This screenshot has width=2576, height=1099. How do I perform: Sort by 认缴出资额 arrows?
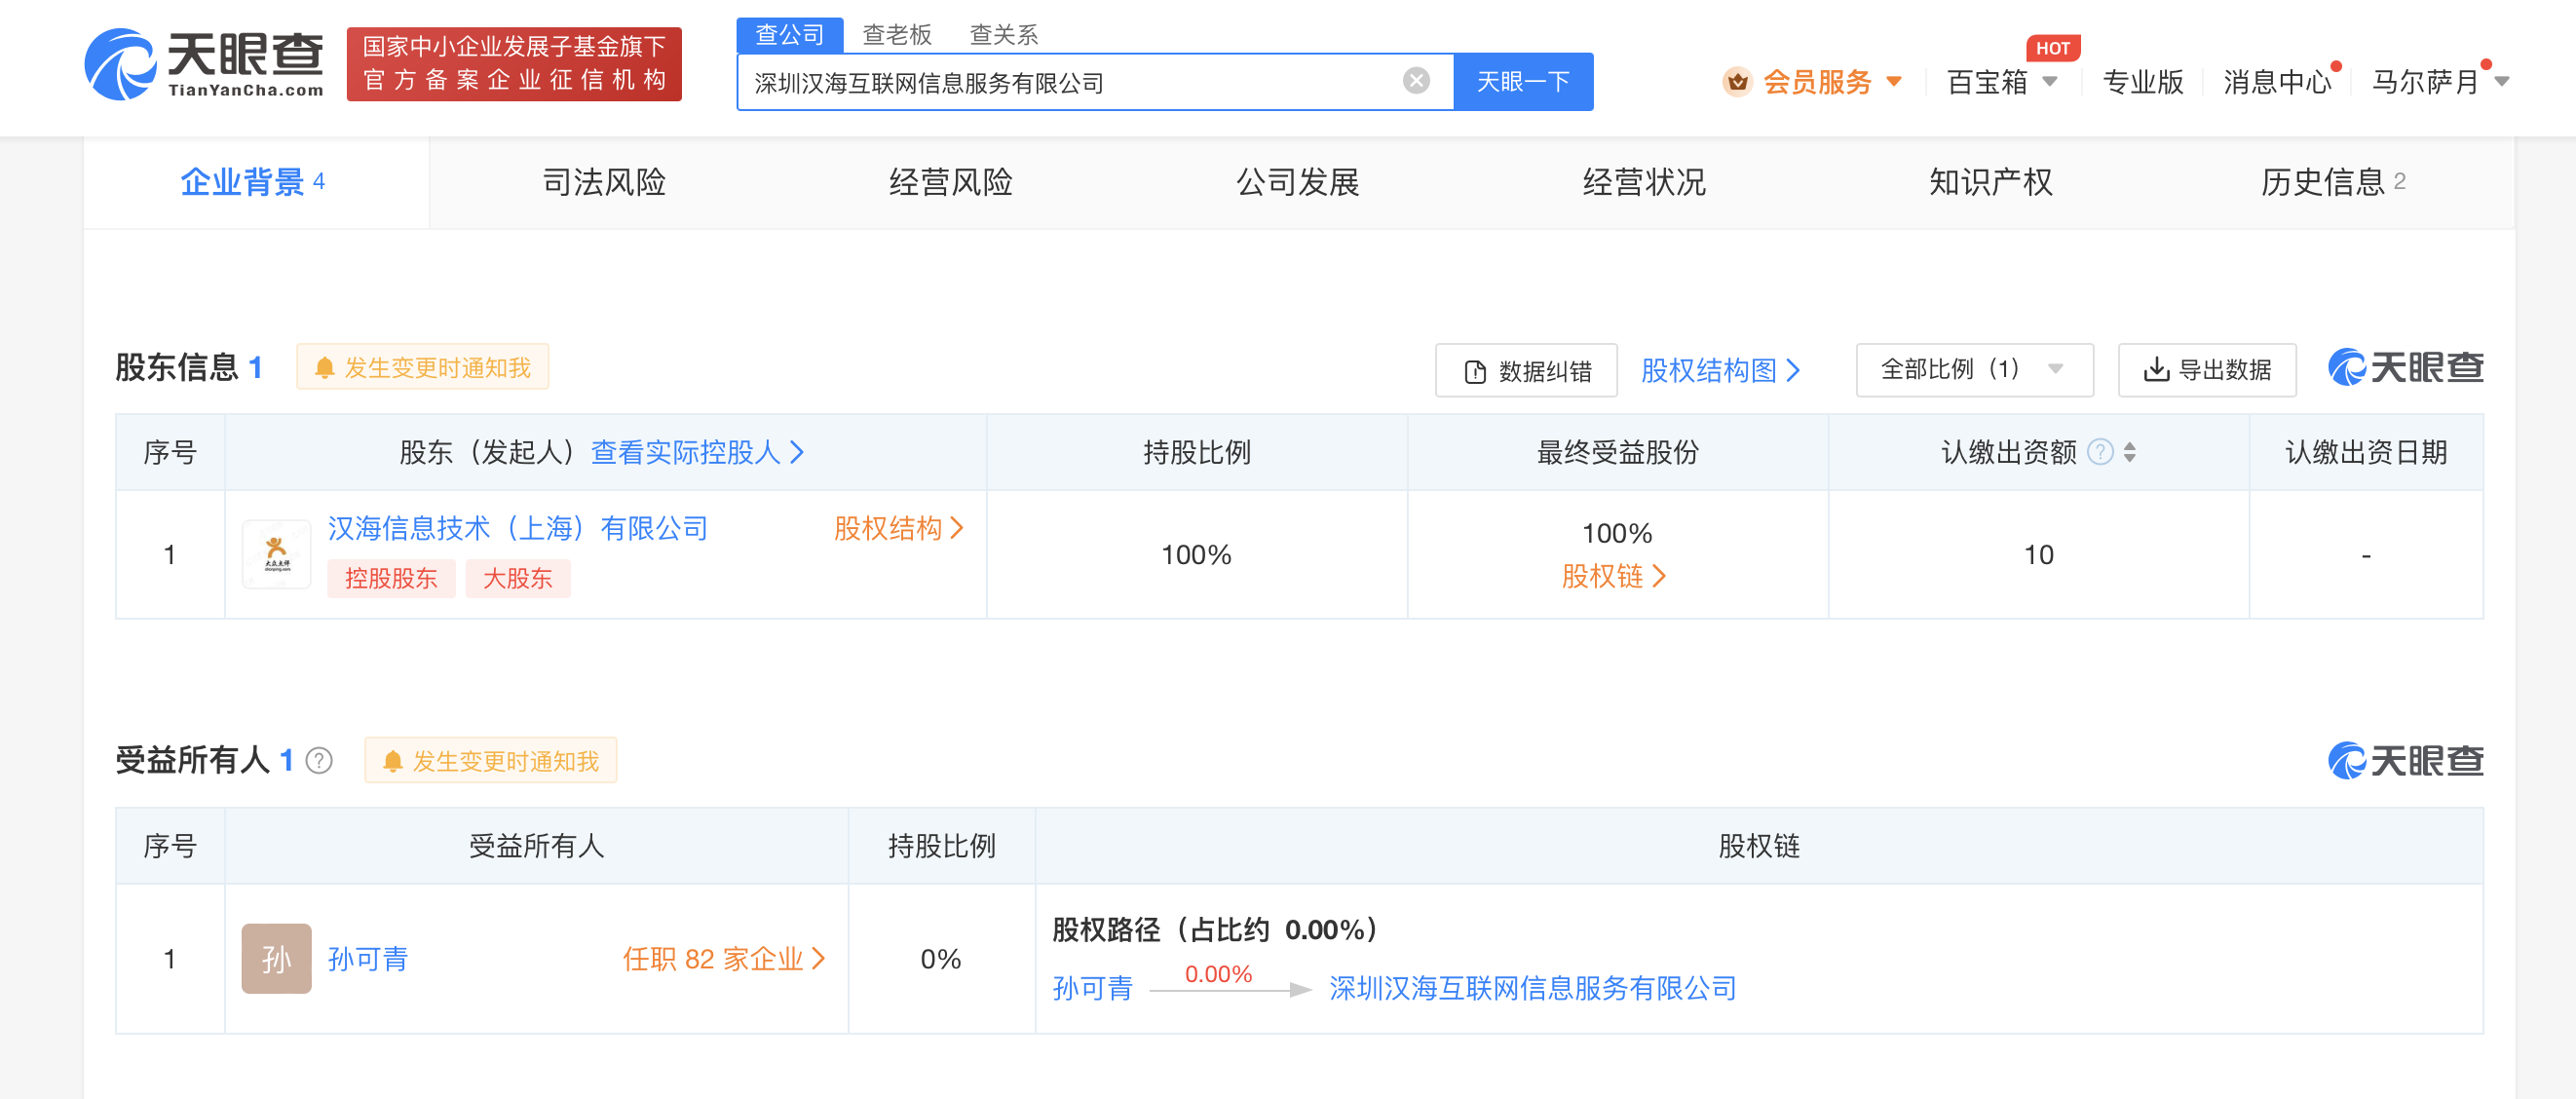pos(2130,453)
